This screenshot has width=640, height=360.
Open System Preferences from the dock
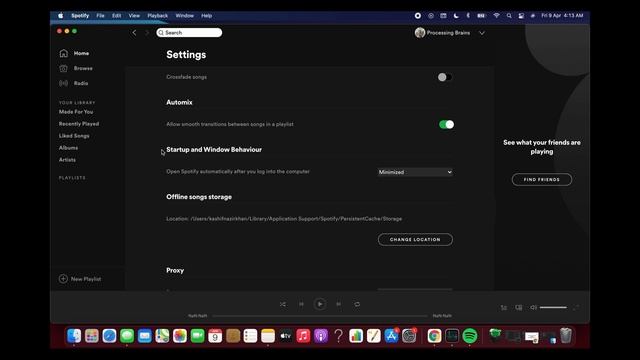[409, 336]
